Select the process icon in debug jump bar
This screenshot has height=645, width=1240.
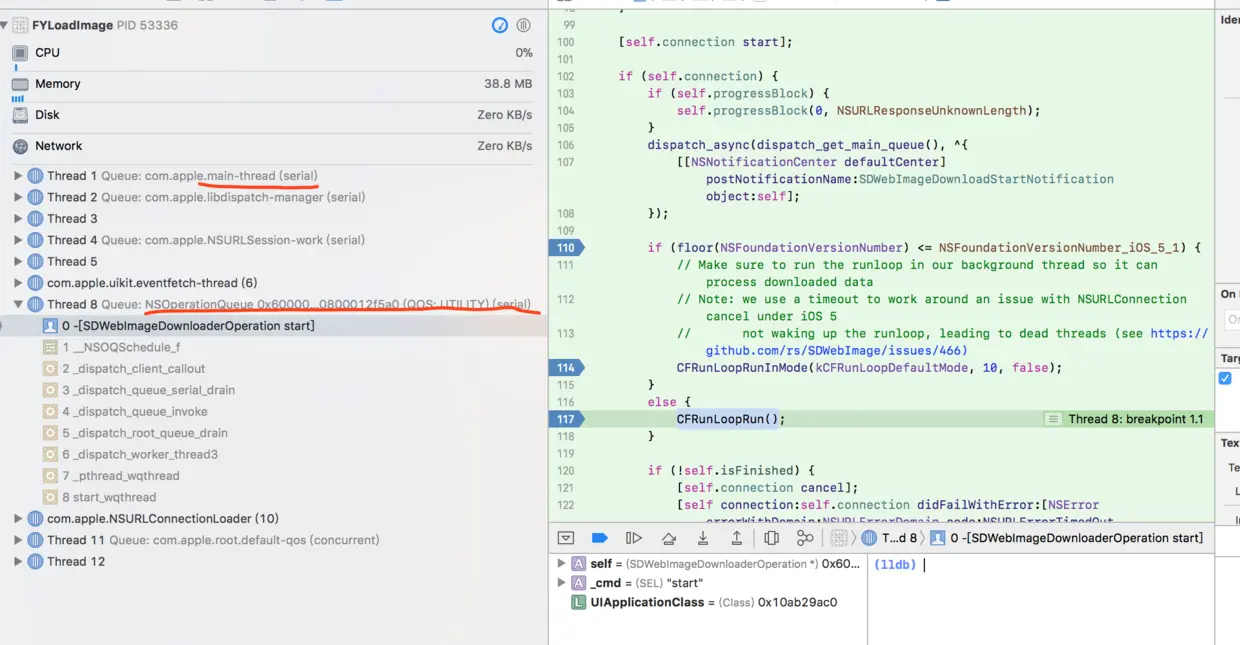tap(840, 538)
